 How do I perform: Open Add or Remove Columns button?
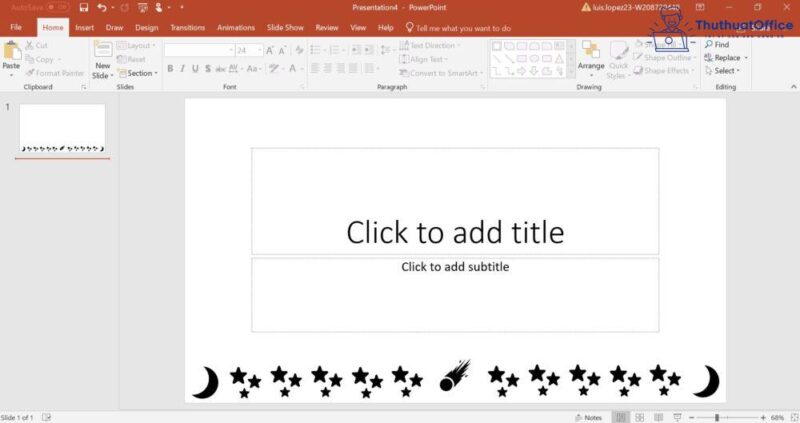pyautogui.click(x=371, y=68)
